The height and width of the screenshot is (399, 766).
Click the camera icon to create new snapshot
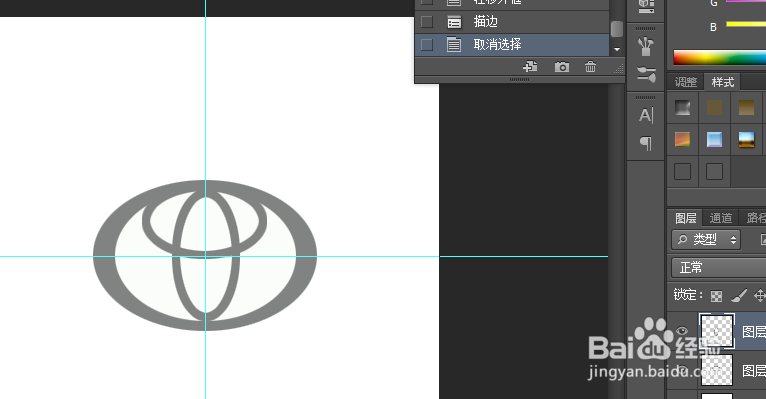[562, 67]
